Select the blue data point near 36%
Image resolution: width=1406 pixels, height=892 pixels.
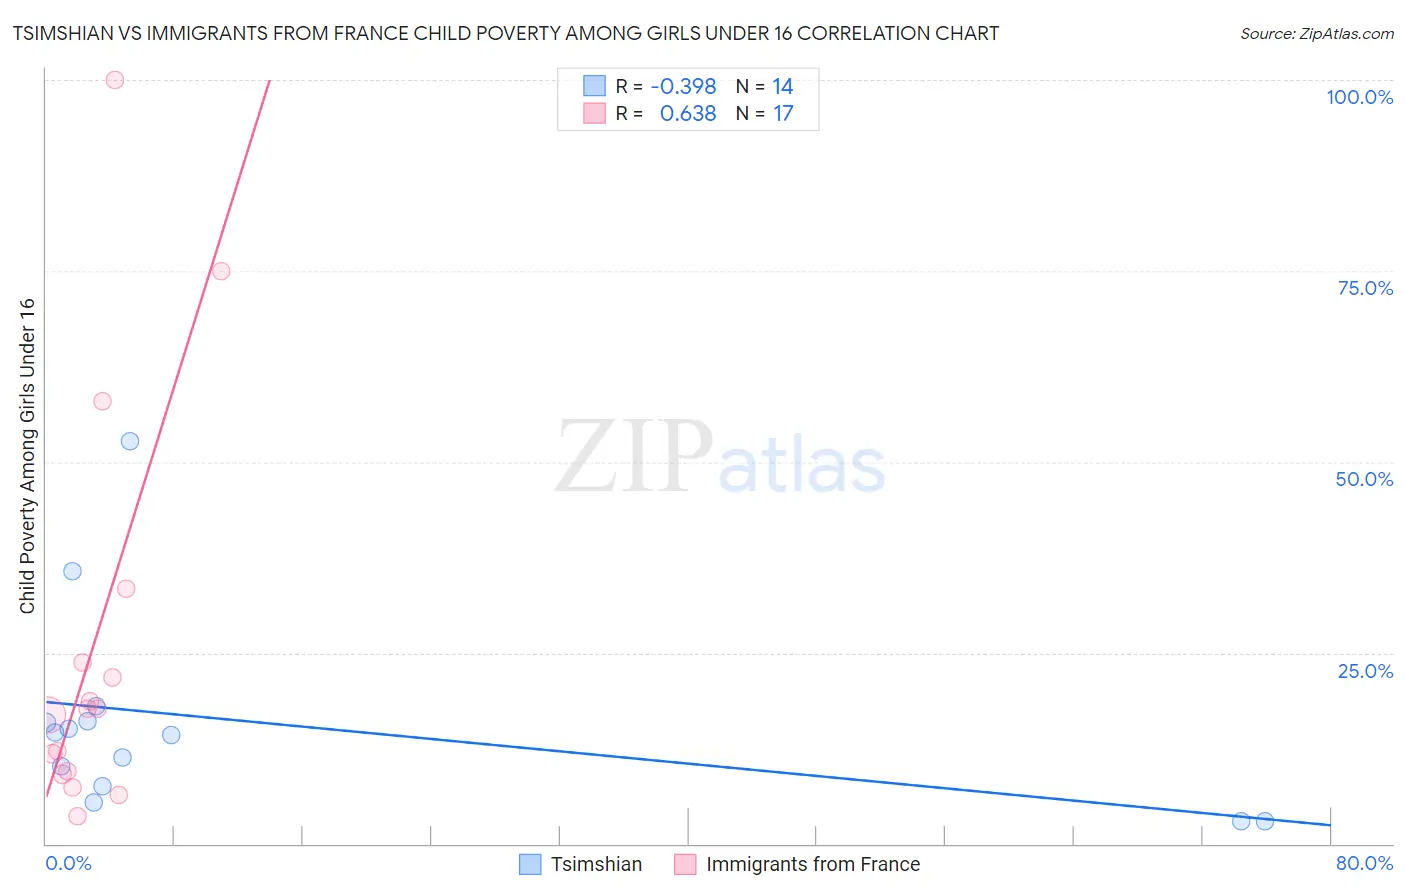coord(72,571)
